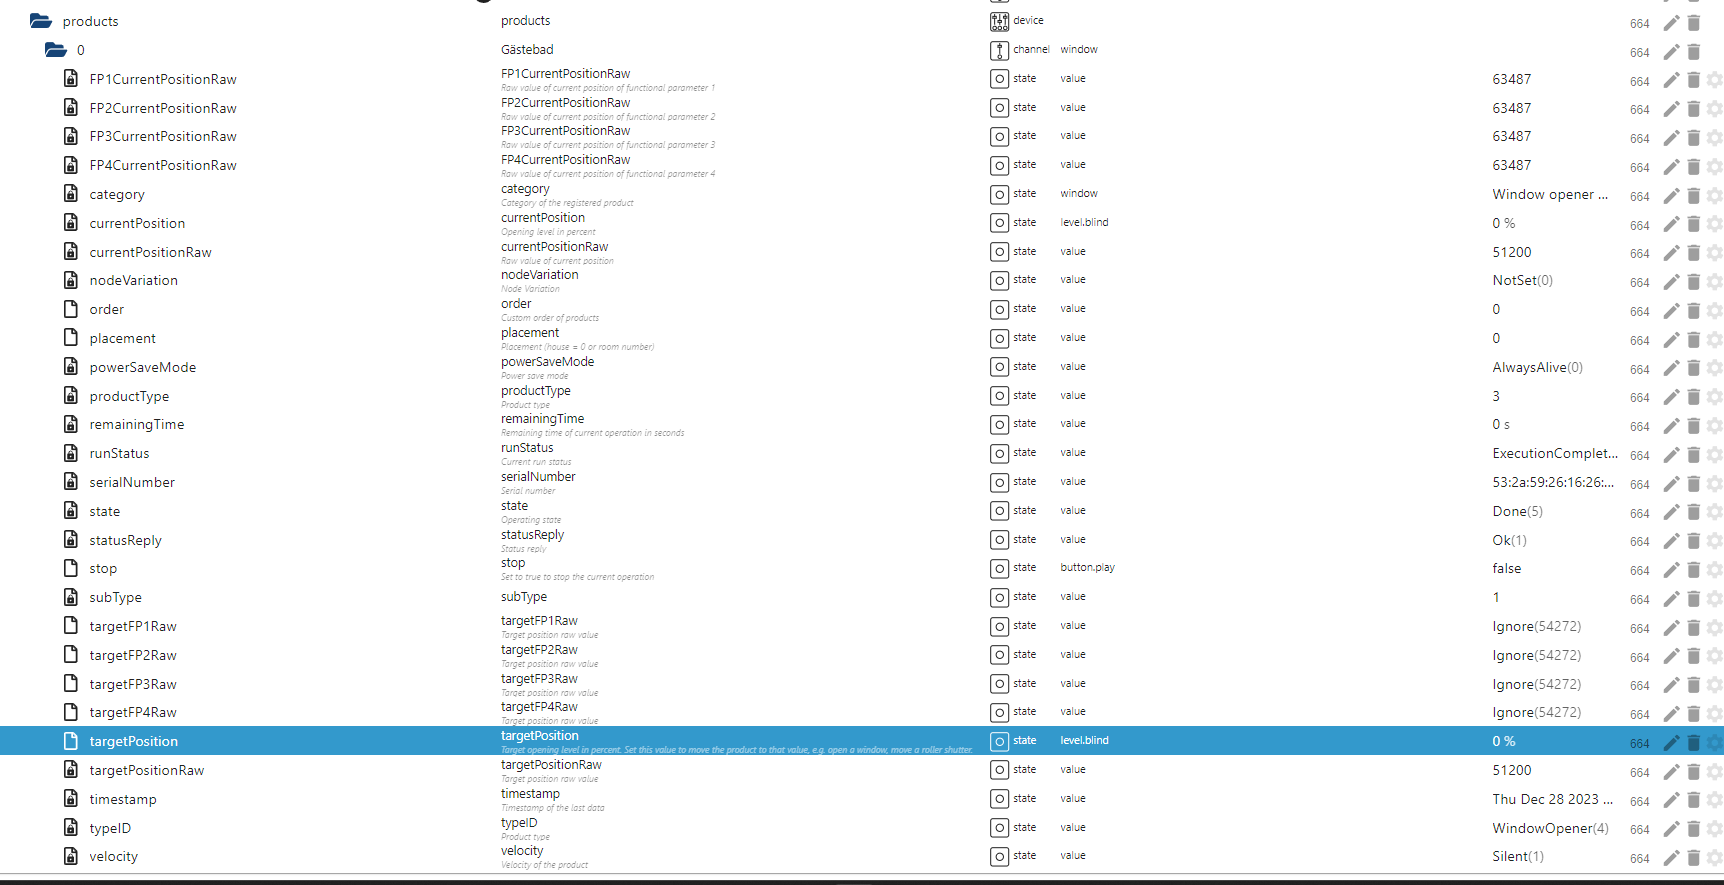This screenshot has width=1724, height=885.
Task: Click the 0 % value of targetPosition
Action: pos(1504,741)
